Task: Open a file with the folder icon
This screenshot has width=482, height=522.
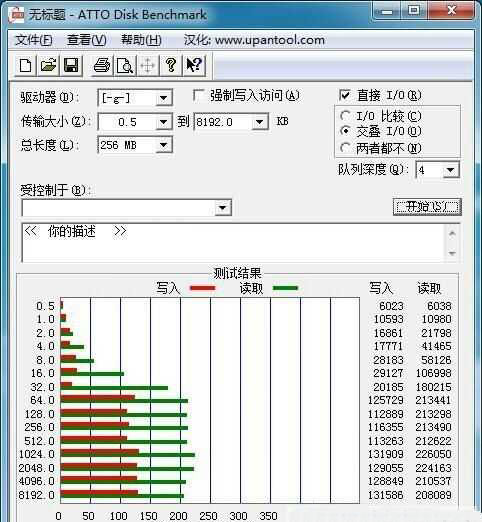Action: (48, 65)
